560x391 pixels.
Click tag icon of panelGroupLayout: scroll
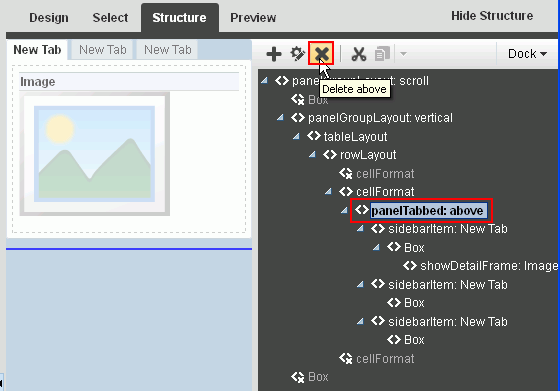click(282, 81)
